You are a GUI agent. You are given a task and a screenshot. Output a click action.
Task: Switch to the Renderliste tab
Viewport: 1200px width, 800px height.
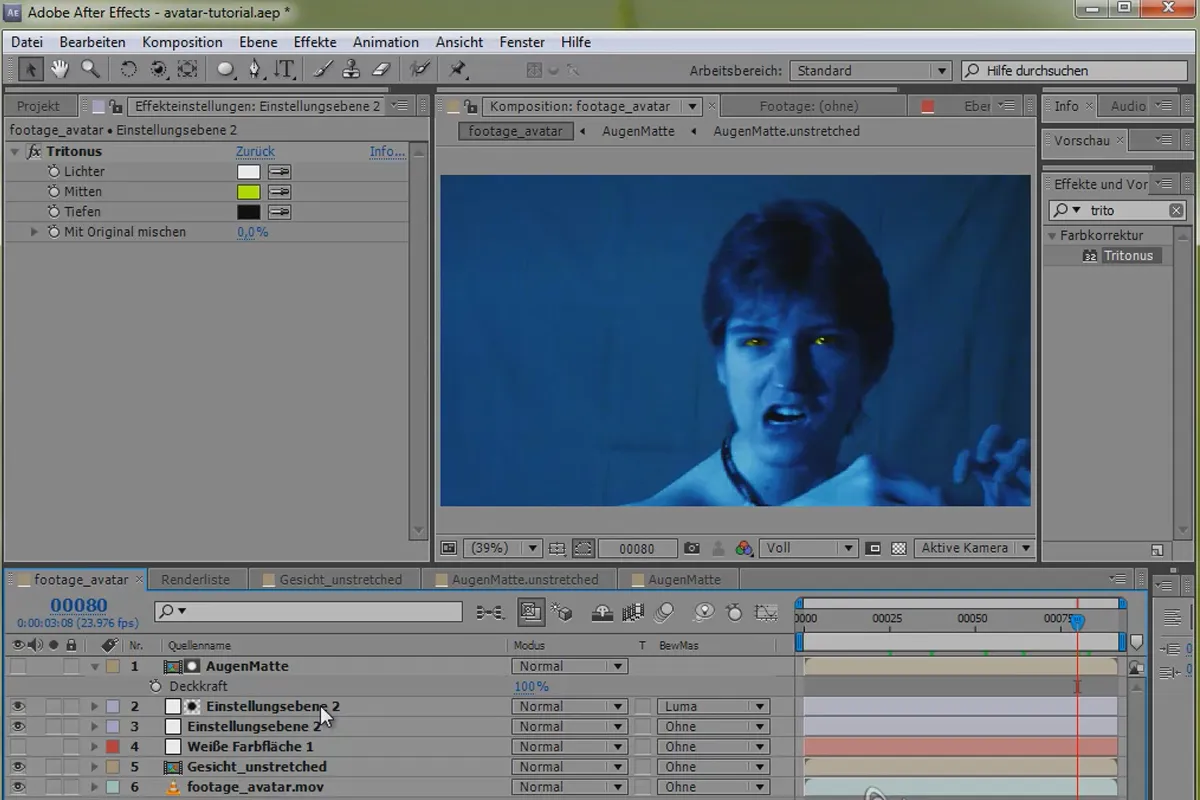tap(195, 579)
